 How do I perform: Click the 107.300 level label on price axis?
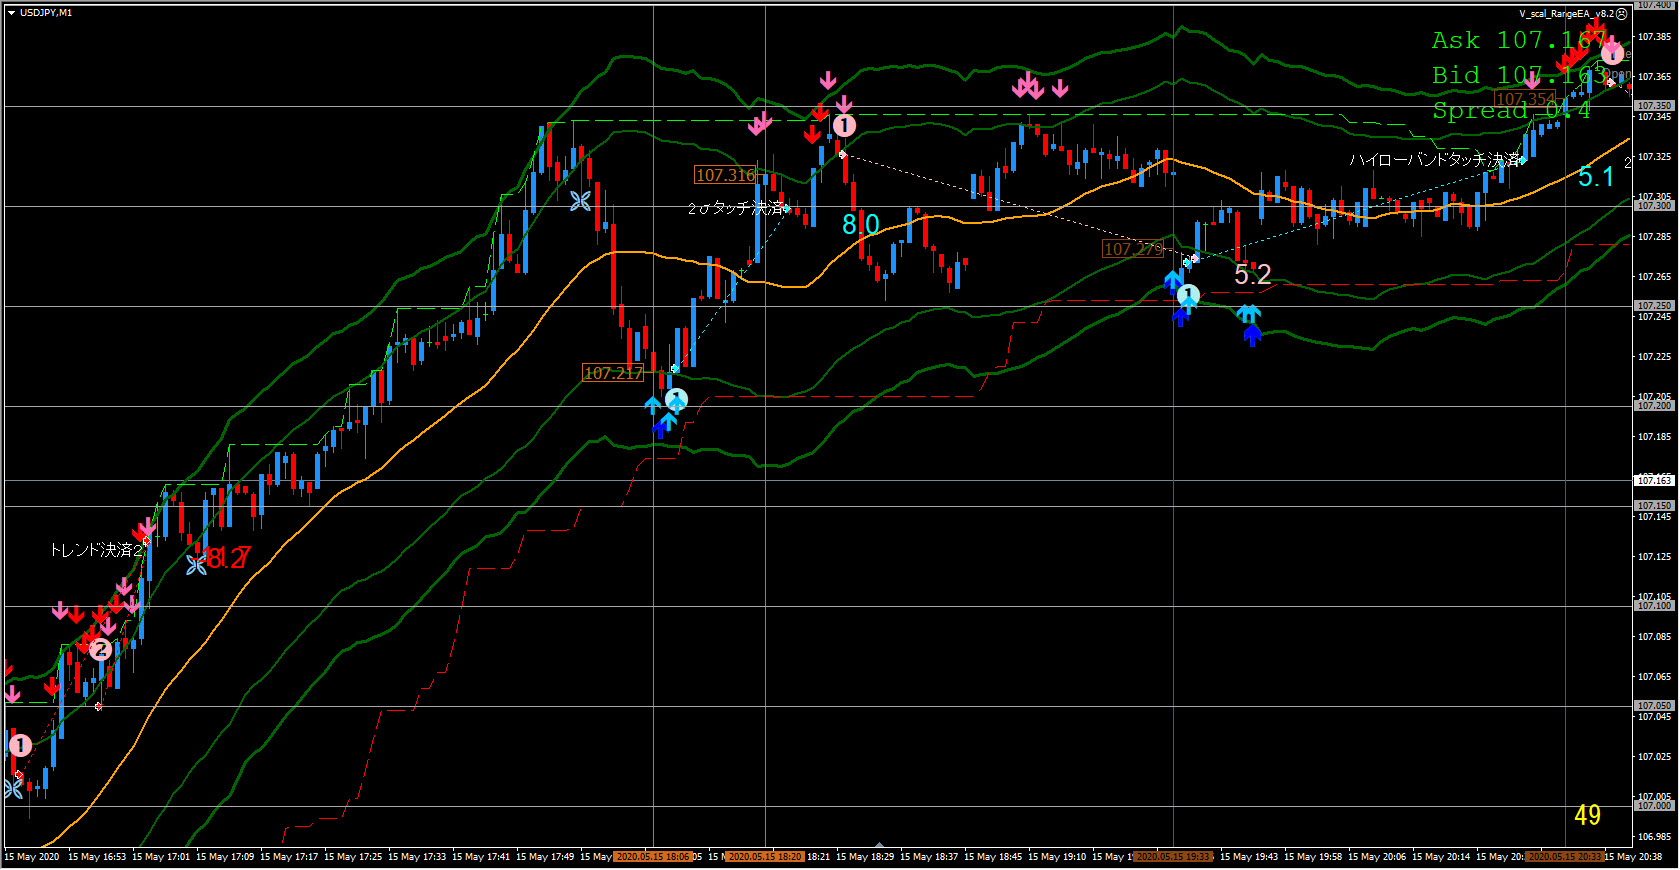click(1654, 206)
